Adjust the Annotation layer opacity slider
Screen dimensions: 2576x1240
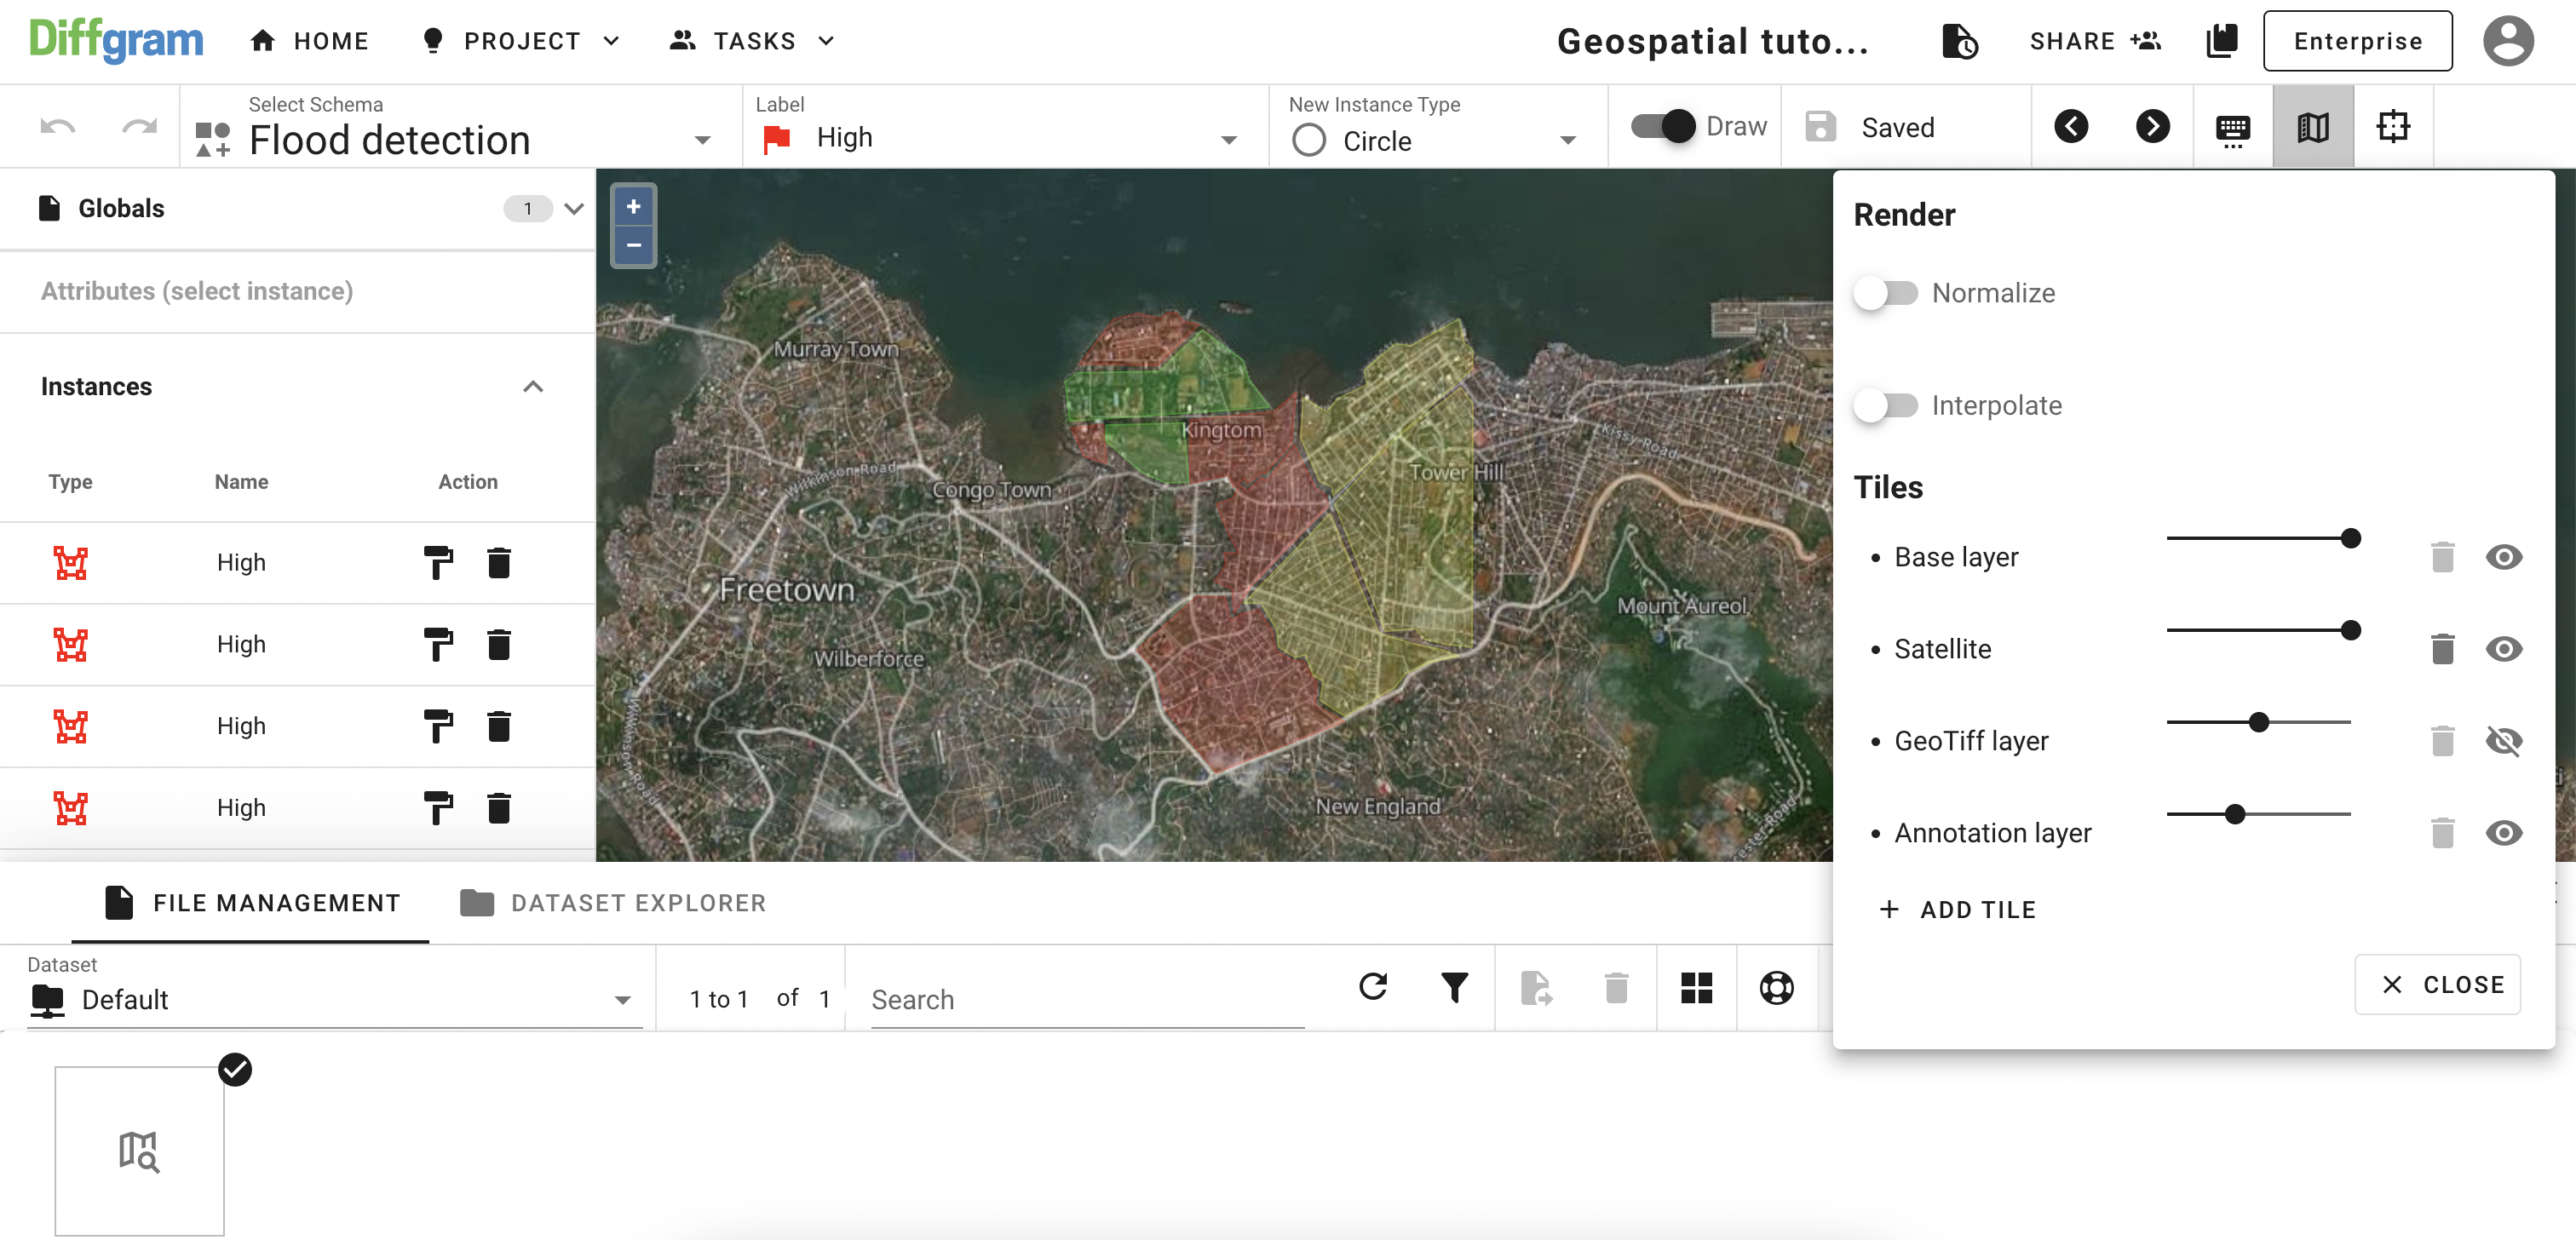coord(2235,814)
